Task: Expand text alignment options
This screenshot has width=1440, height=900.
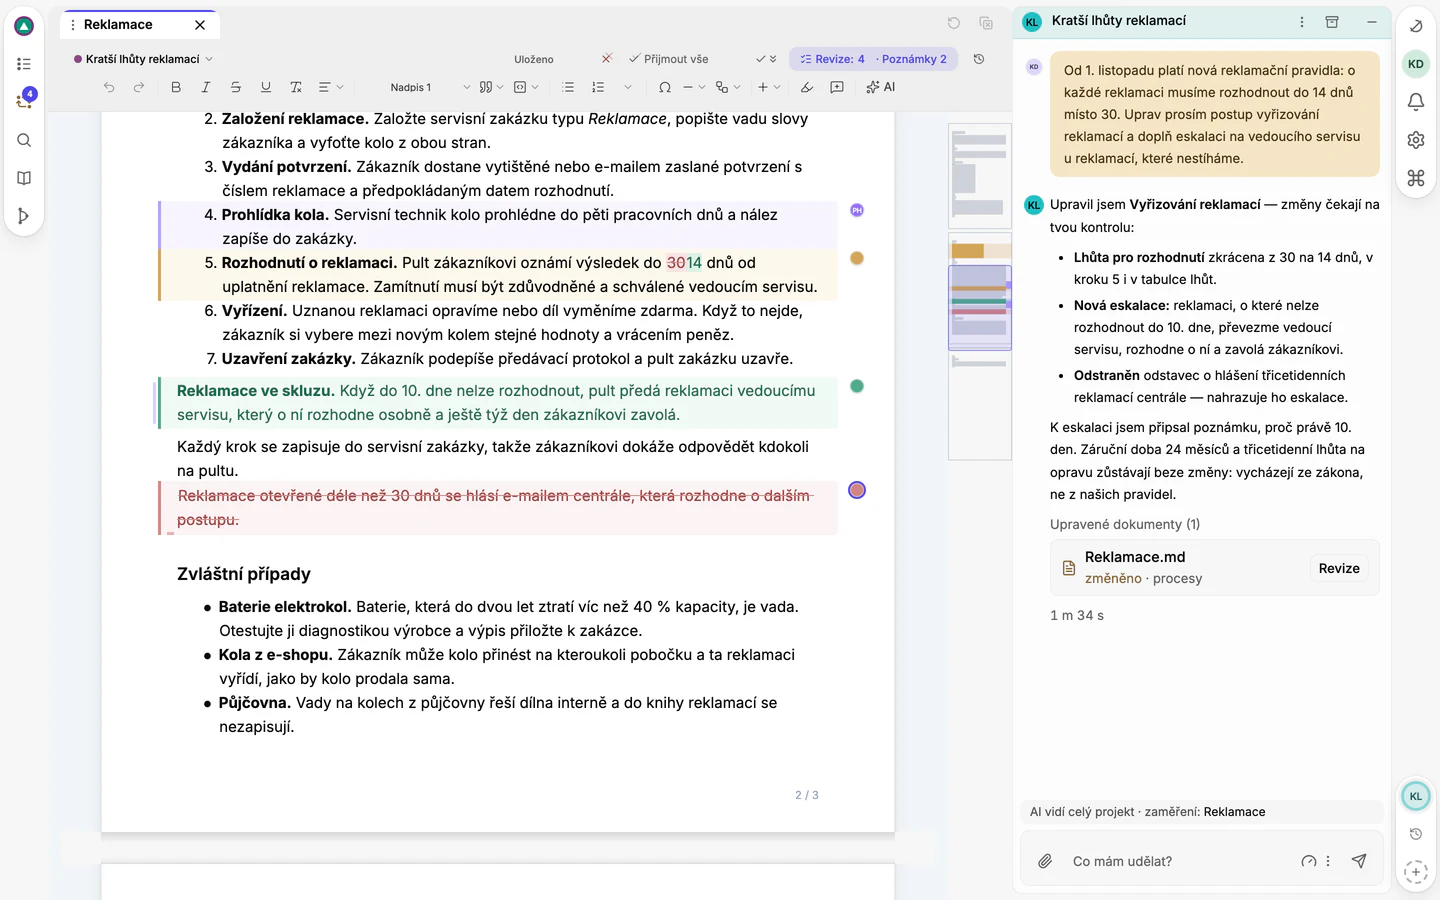Action: coord(331,87)
